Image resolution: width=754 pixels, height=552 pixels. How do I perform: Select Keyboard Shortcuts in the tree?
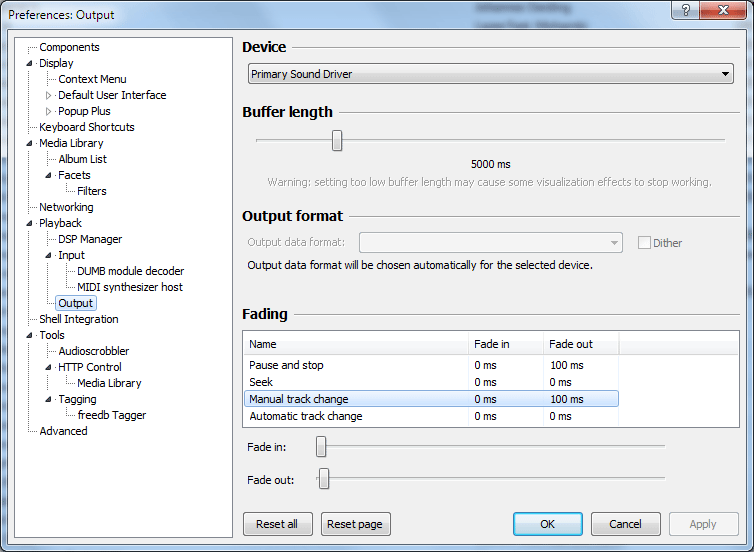pyautogui.click(x=86, y=127)
